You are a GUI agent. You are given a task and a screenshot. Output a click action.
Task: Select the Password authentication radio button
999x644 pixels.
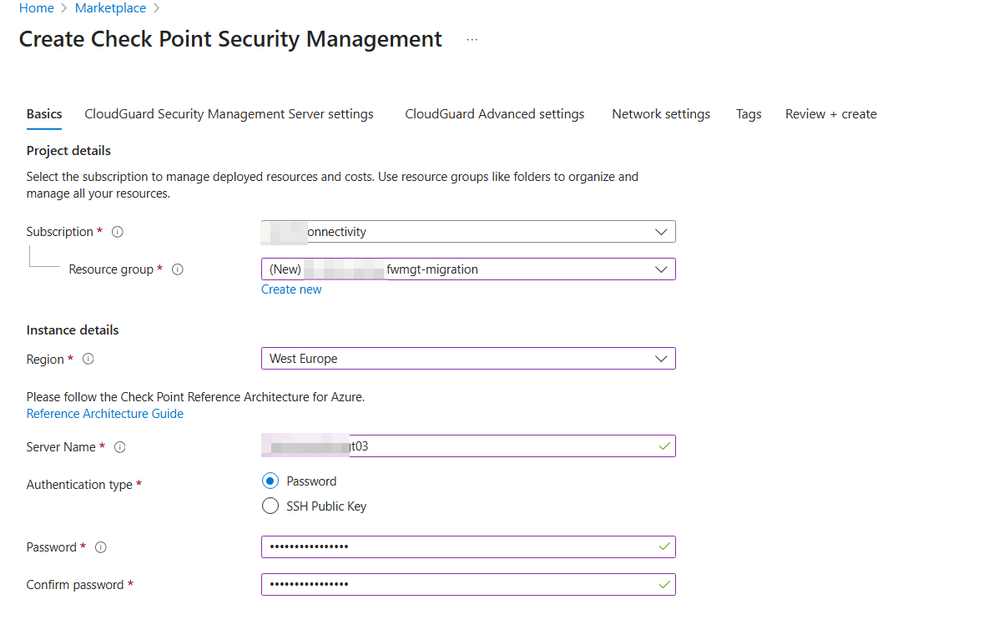[270, 481]
